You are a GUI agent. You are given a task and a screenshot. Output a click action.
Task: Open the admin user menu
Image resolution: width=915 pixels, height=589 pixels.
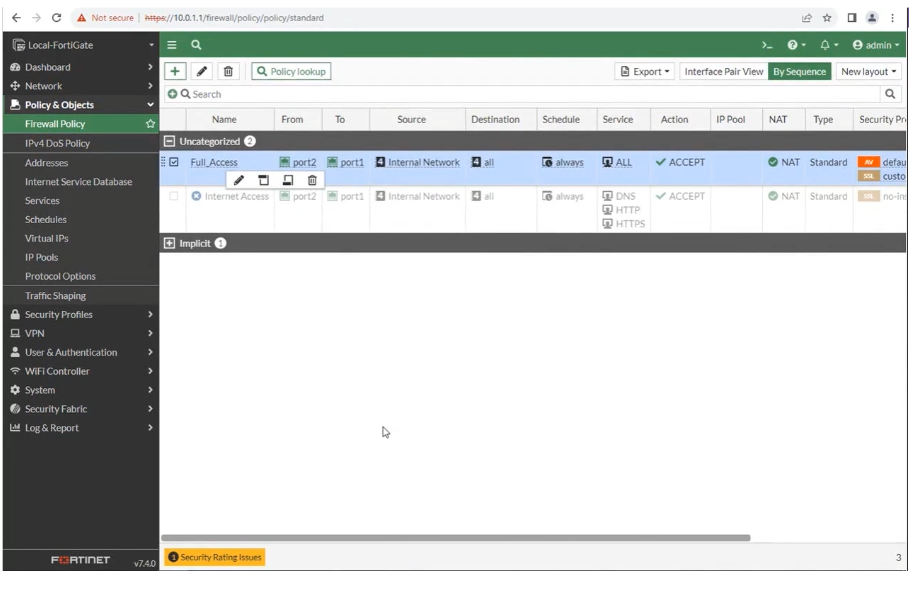[x=876, y=45]
